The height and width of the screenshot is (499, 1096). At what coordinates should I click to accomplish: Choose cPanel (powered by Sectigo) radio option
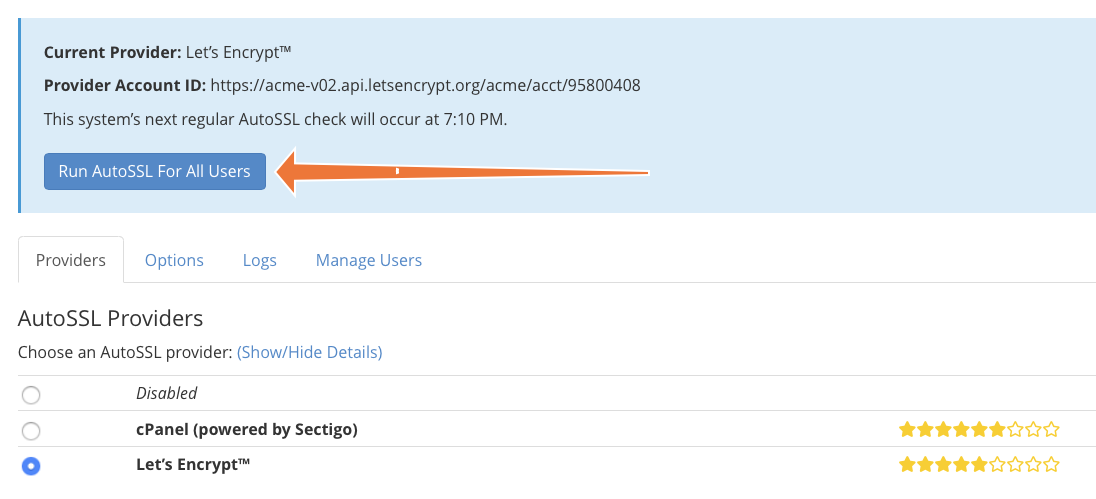[x=31, y=431]
